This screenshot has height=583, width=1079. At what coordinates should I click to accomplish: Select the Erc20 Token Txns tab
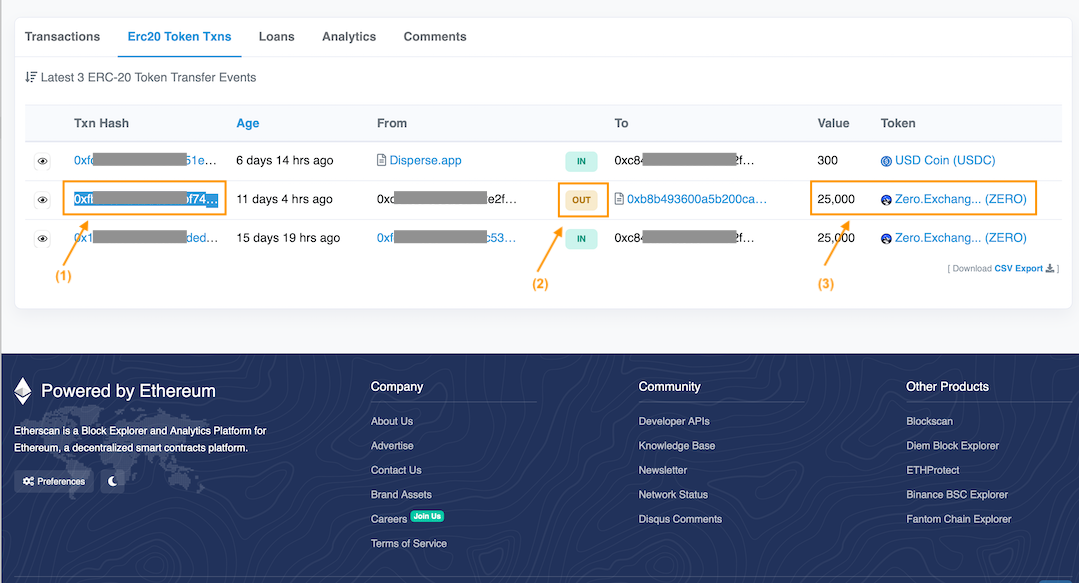coord(179,36)
